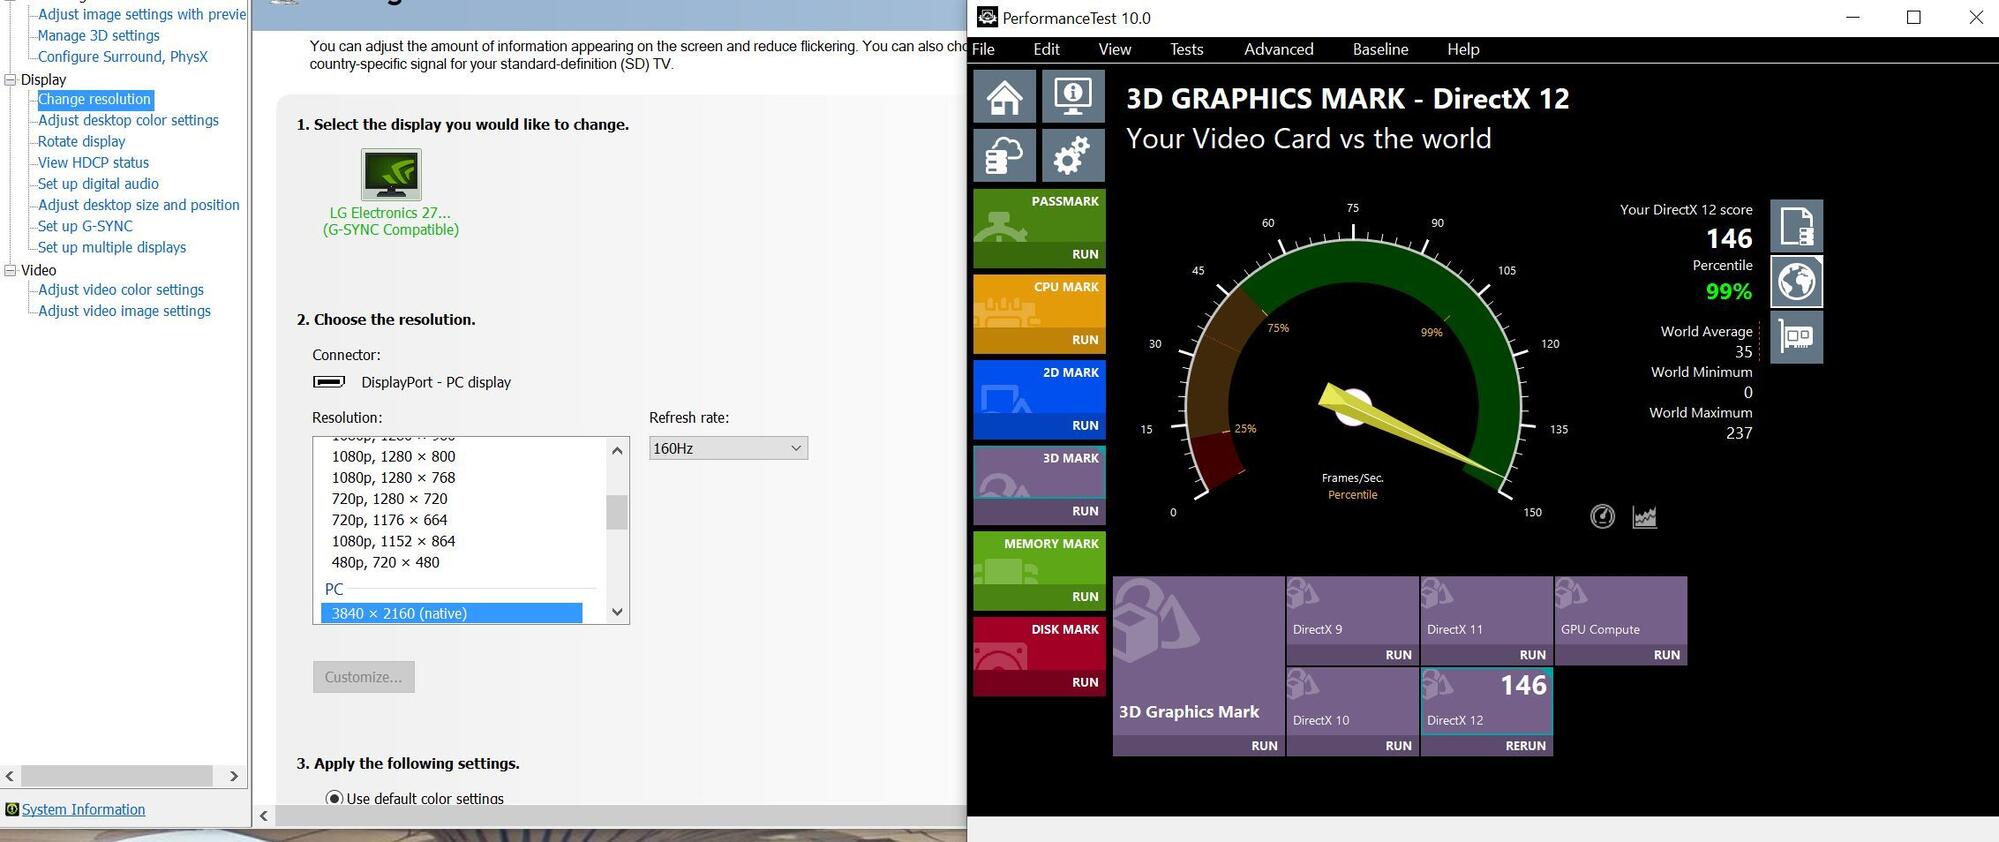
Task: Switch to gauge view icon
Action: click(1602, 516)
